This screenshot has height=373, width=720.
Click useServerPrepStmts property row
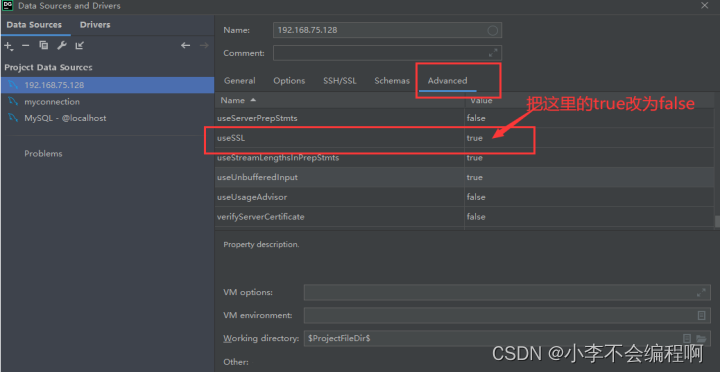tap(464, 118)
